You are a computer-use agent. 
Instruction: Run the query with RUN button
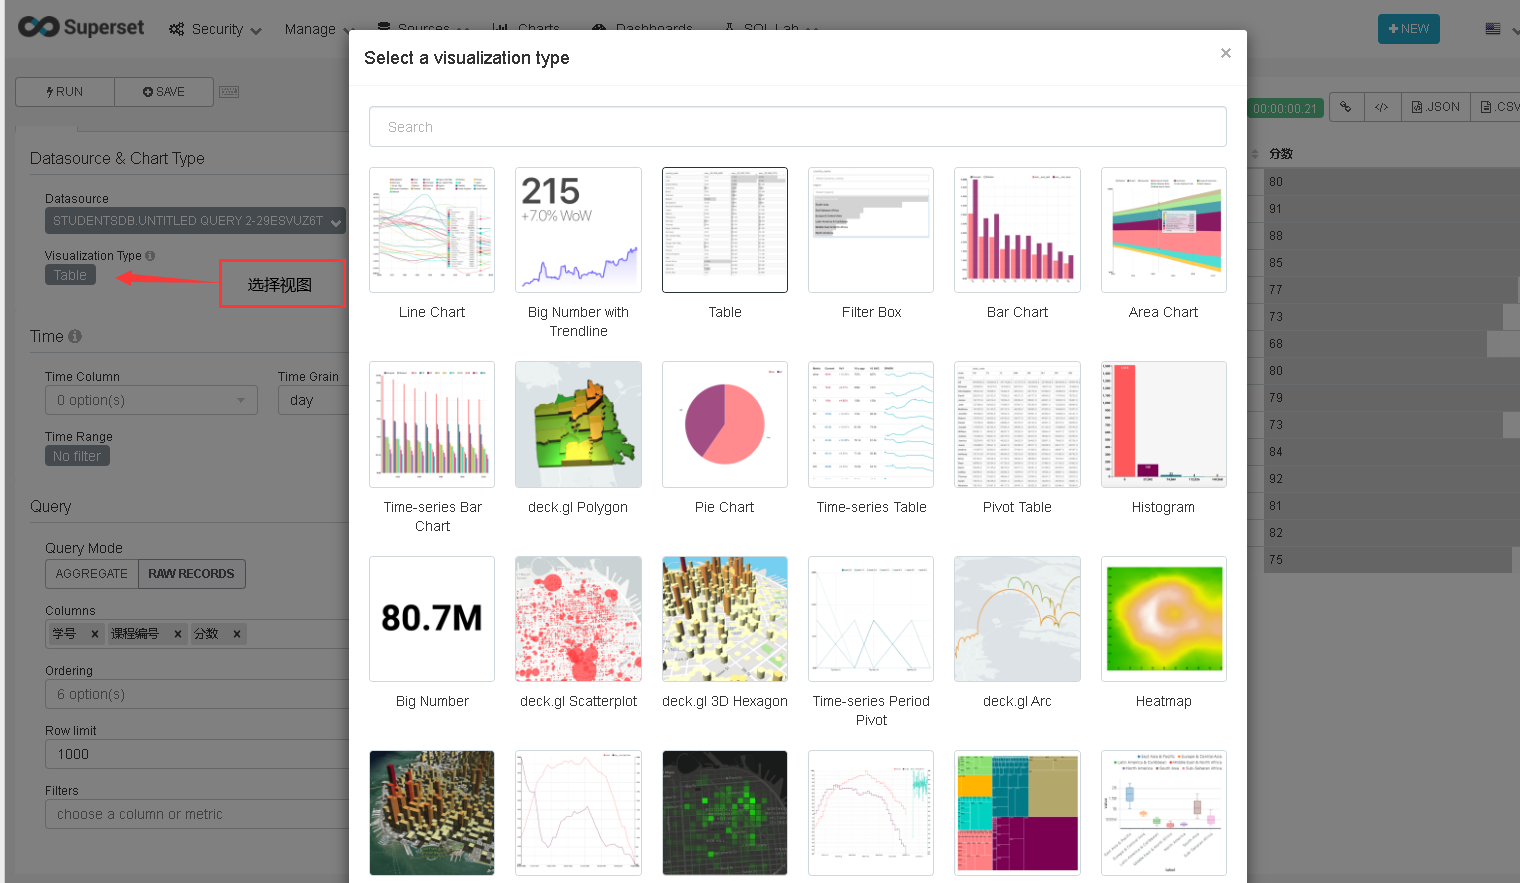[65, 92]
